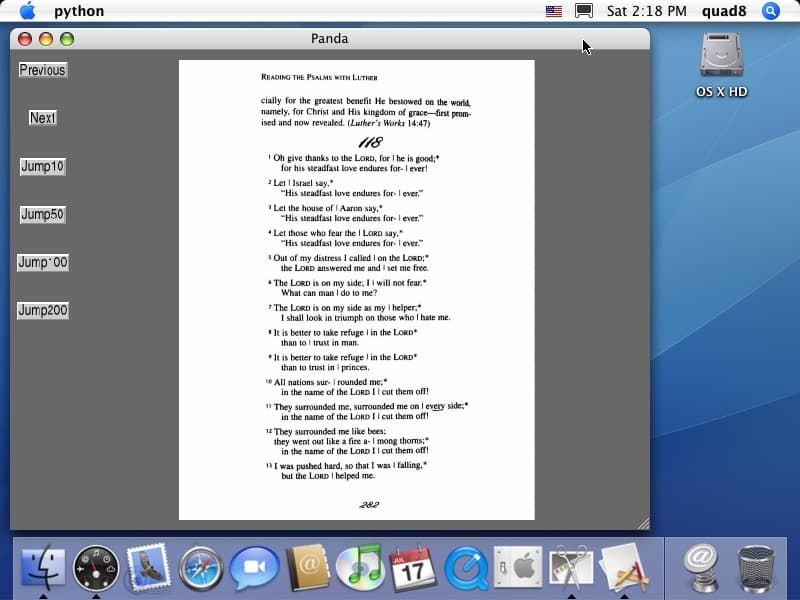
Task: Open the python application menu
Action: (79, 11)
